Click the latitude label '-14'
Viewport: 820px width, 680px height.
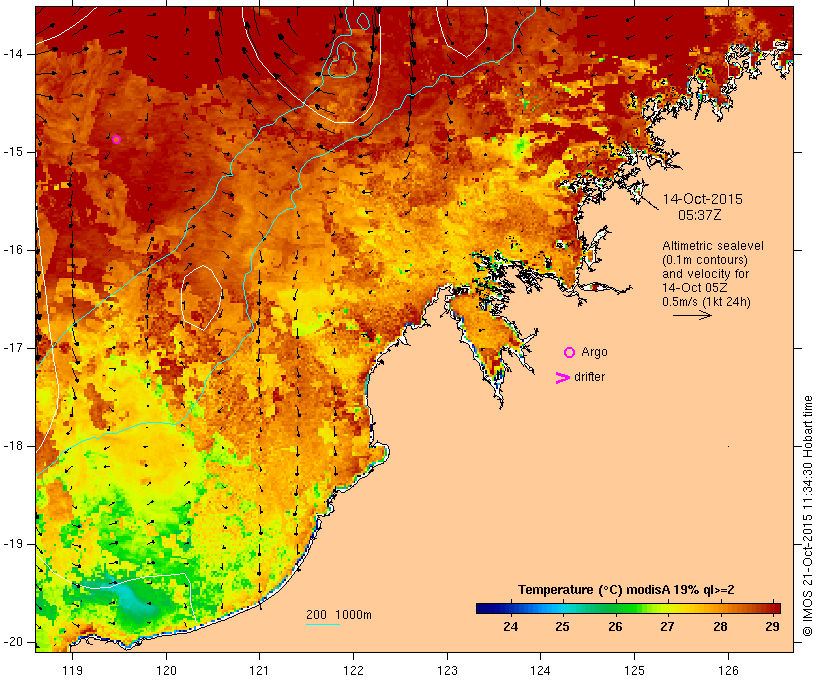click(13, 54)
